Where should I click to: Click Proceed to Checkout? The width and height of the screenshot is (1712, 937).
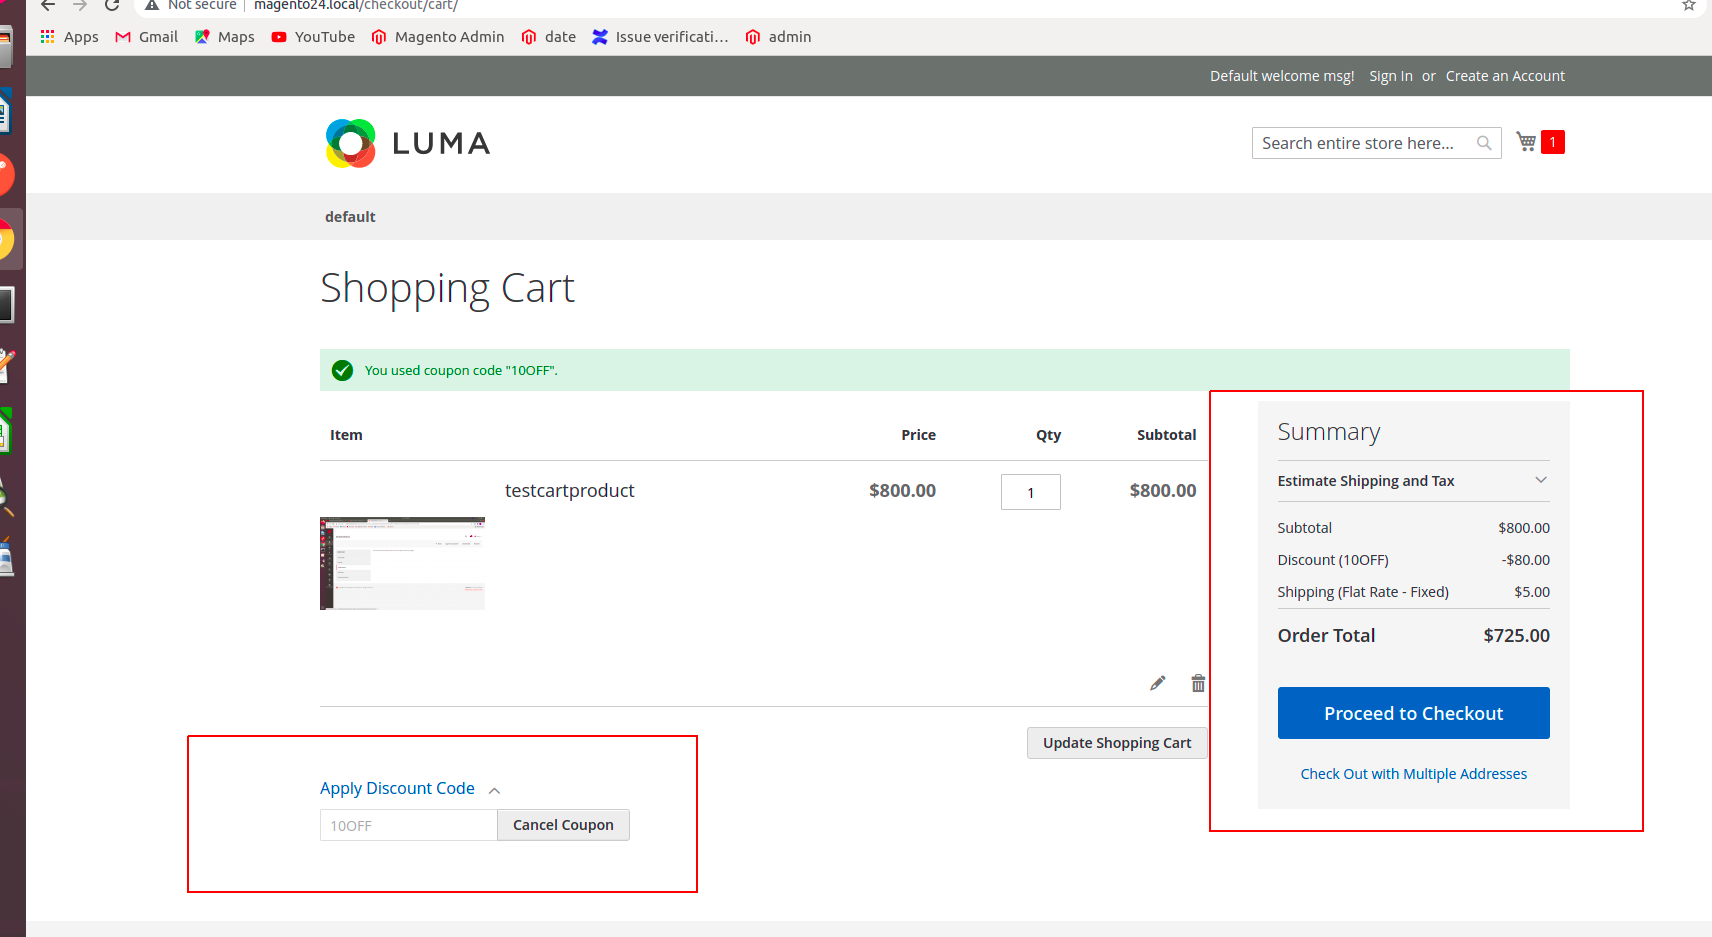coord(1413,712)
